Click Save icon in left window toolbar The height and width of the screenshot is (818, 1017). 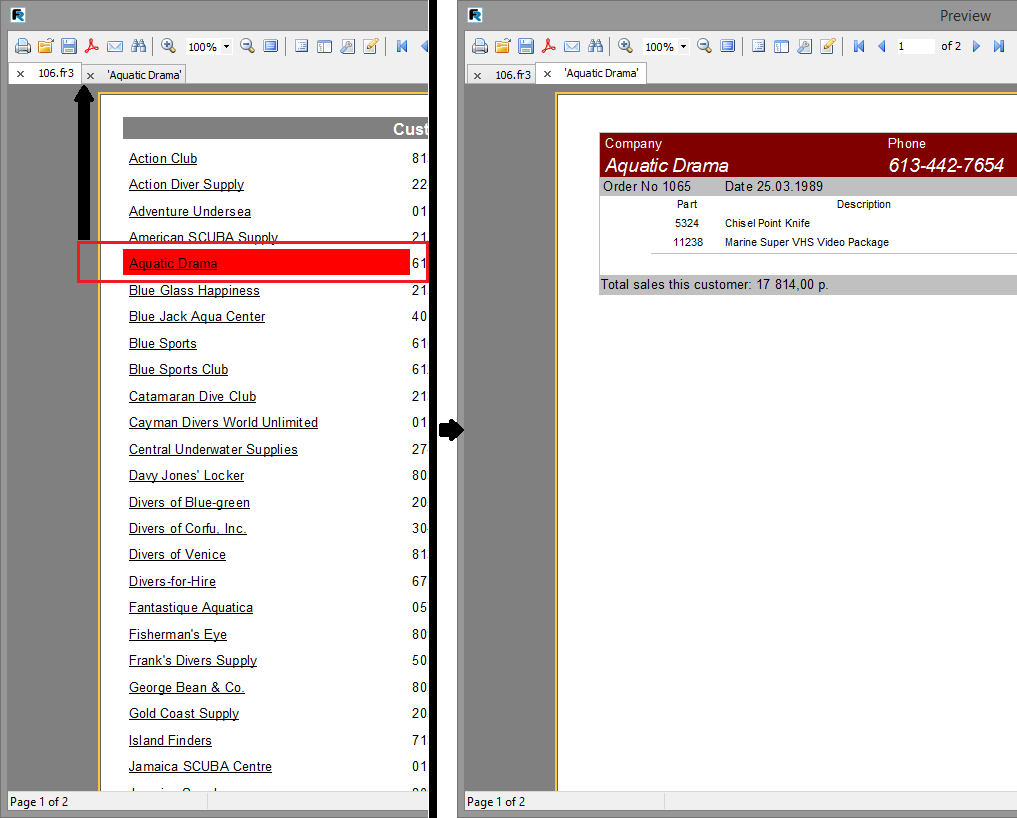click(69, 46)
